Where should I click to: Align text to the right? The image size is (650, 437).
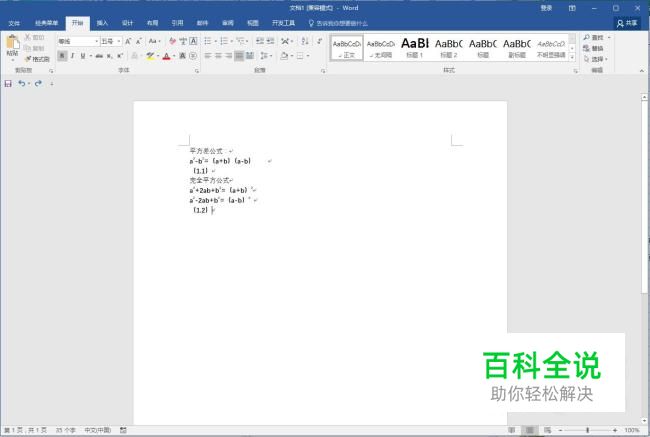pos(229,56)
